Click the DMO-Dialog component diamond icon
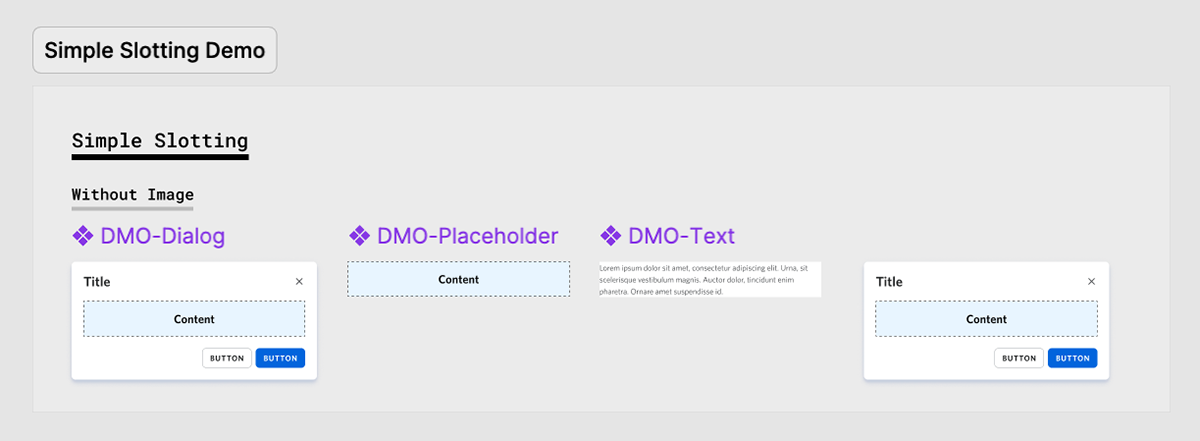The image size is (1200, 441). [x=83, y=236]
